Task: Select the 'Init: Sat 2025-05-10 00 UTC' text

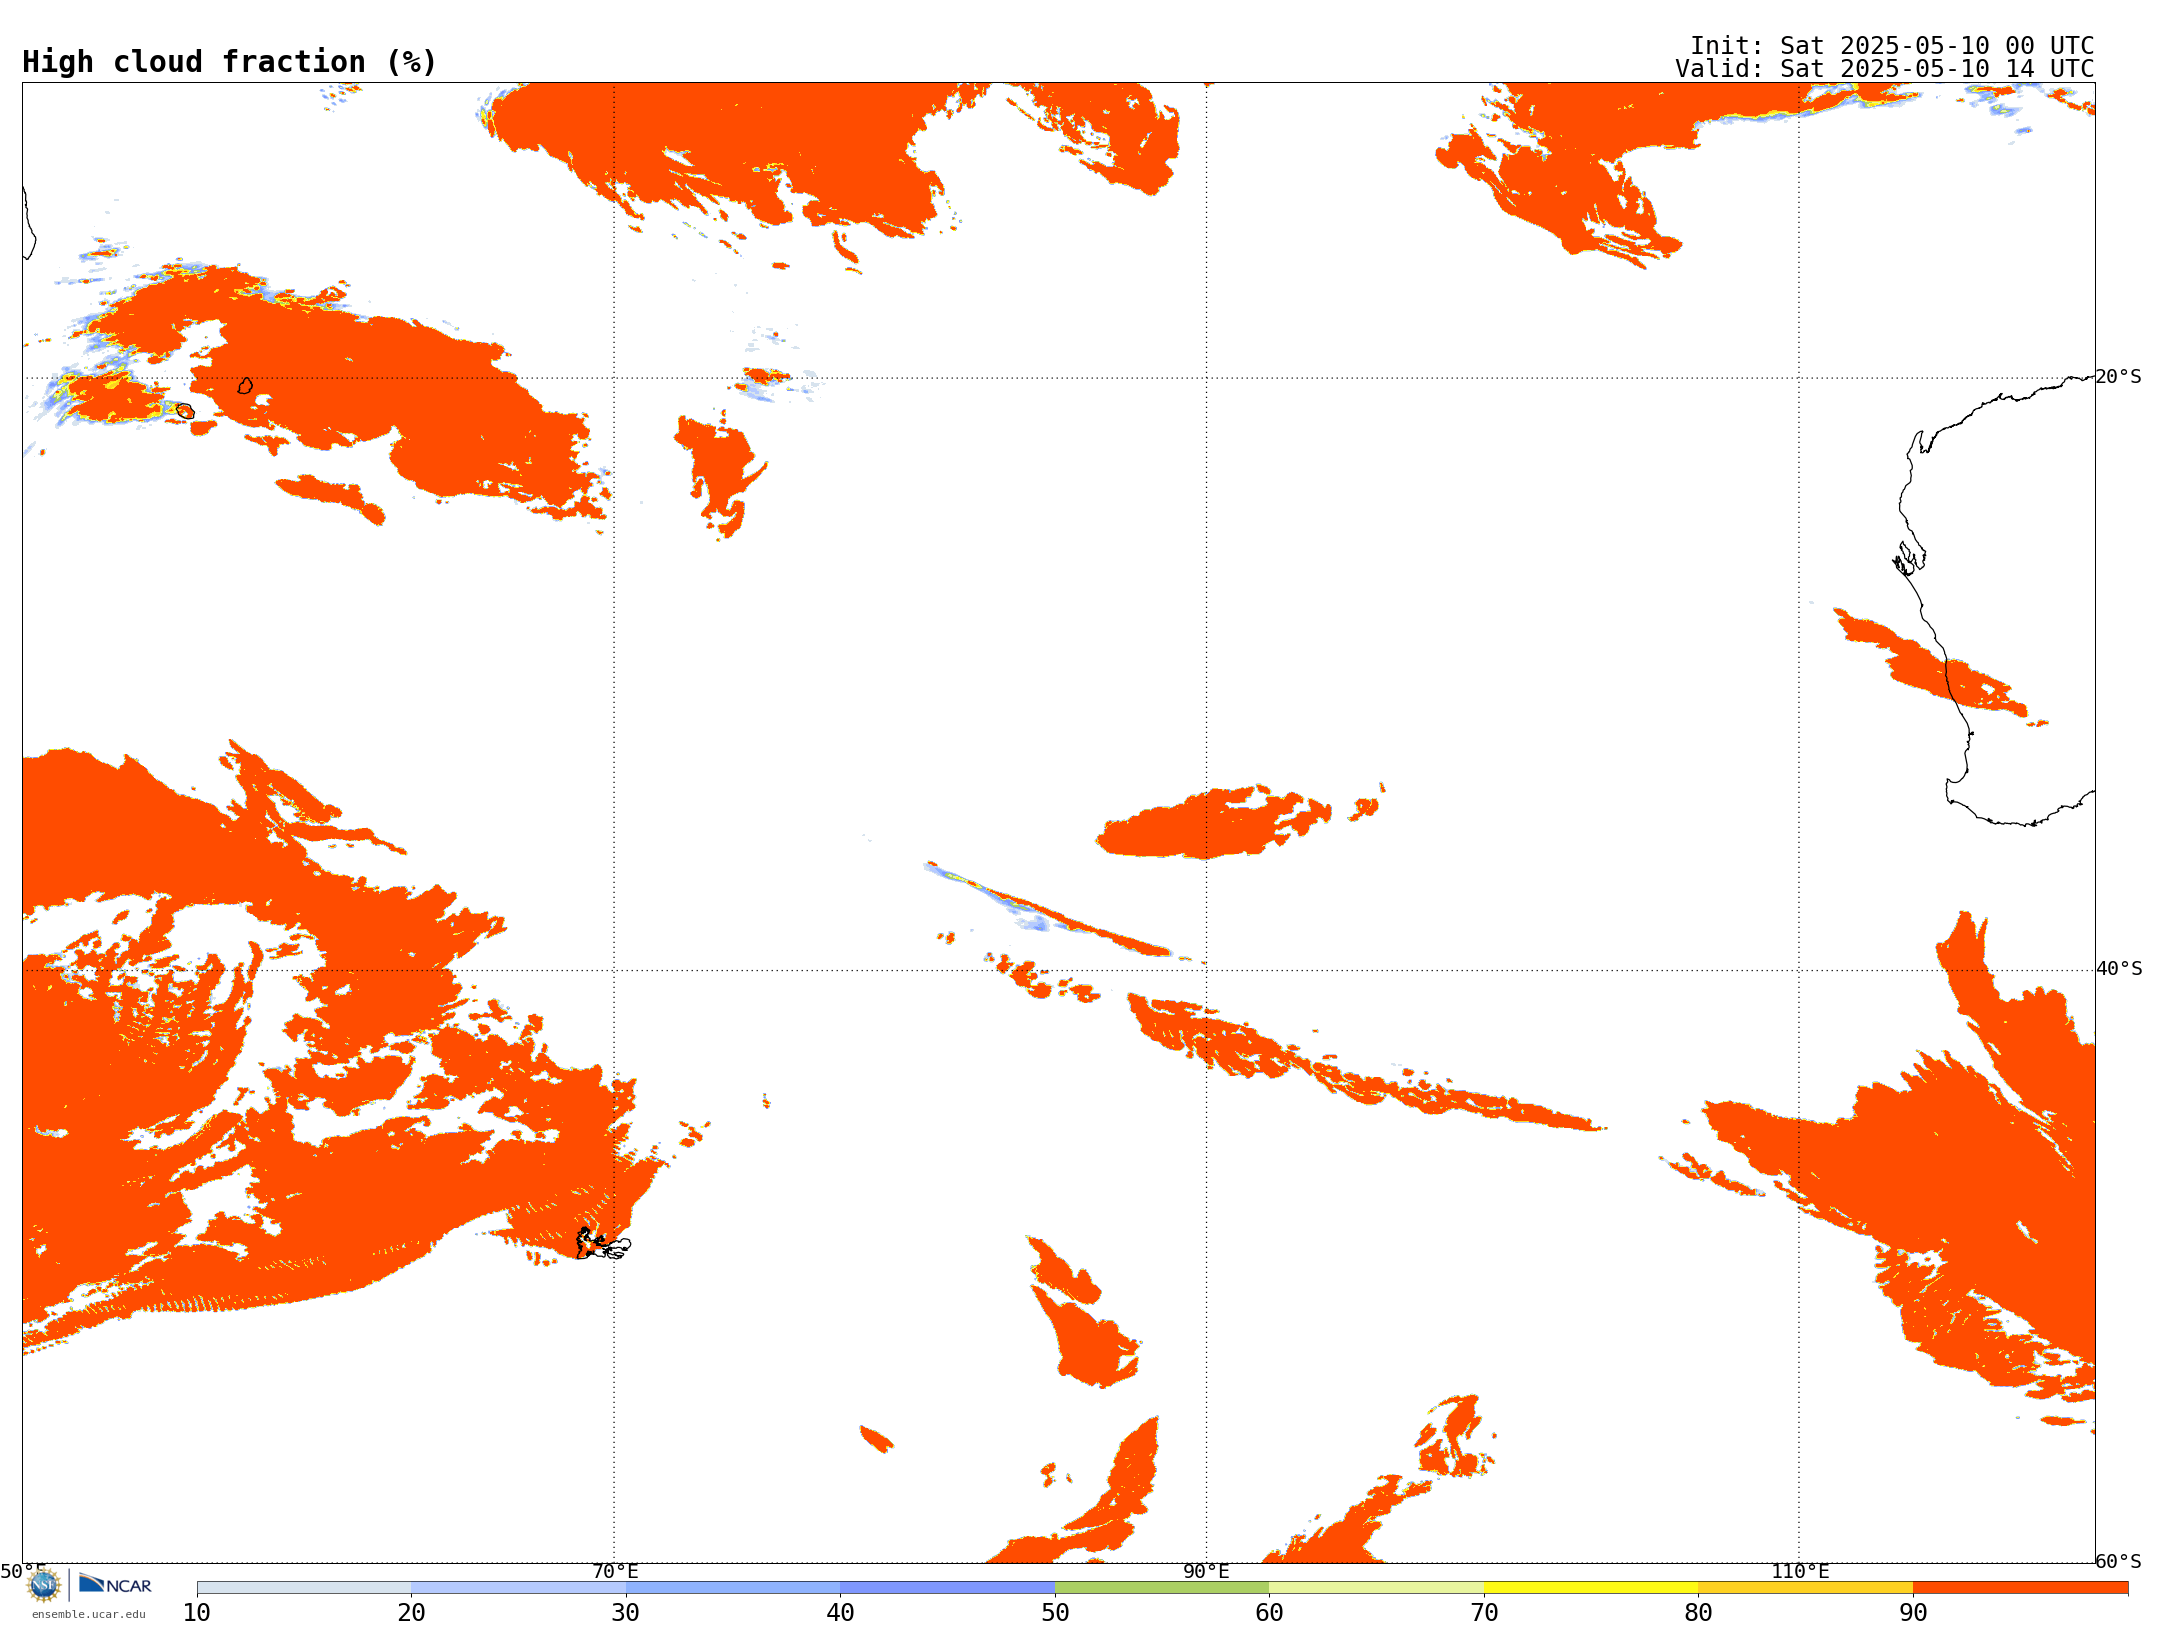Action: [1892, 46]
